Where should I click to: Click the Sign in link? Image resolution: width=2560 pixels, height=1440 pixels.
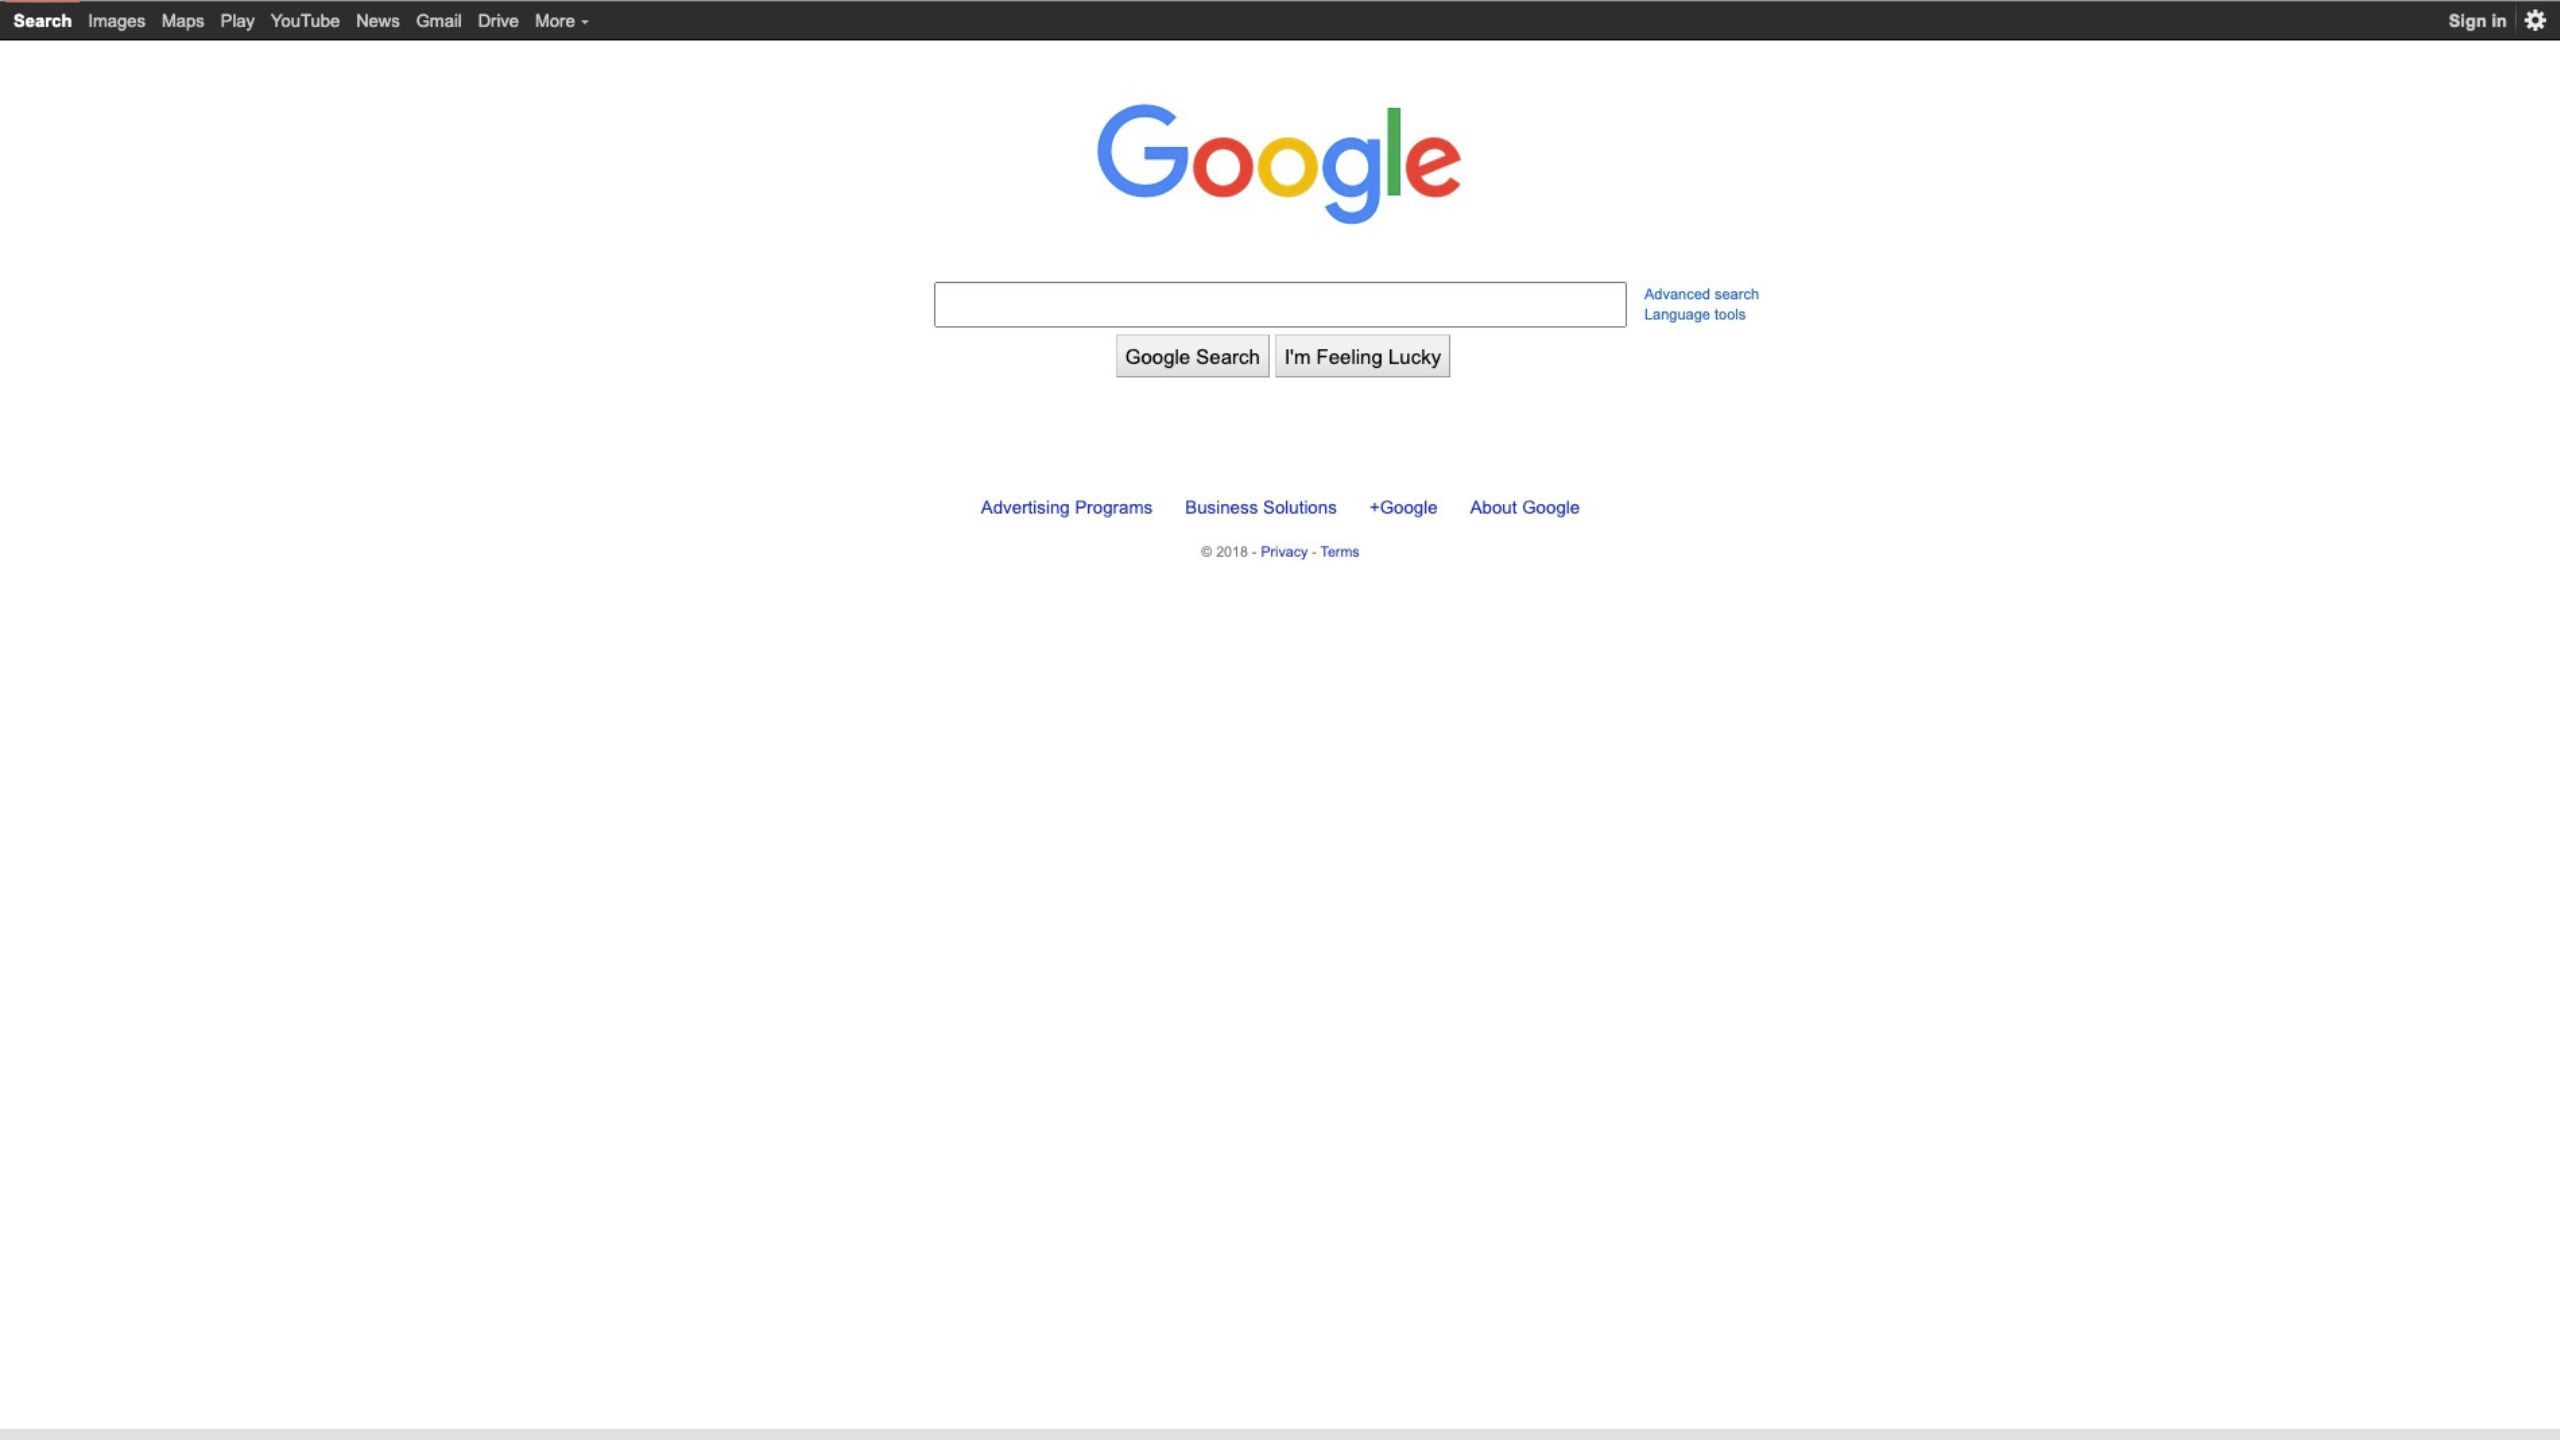pyautogui.click(x=2476, y=21)
